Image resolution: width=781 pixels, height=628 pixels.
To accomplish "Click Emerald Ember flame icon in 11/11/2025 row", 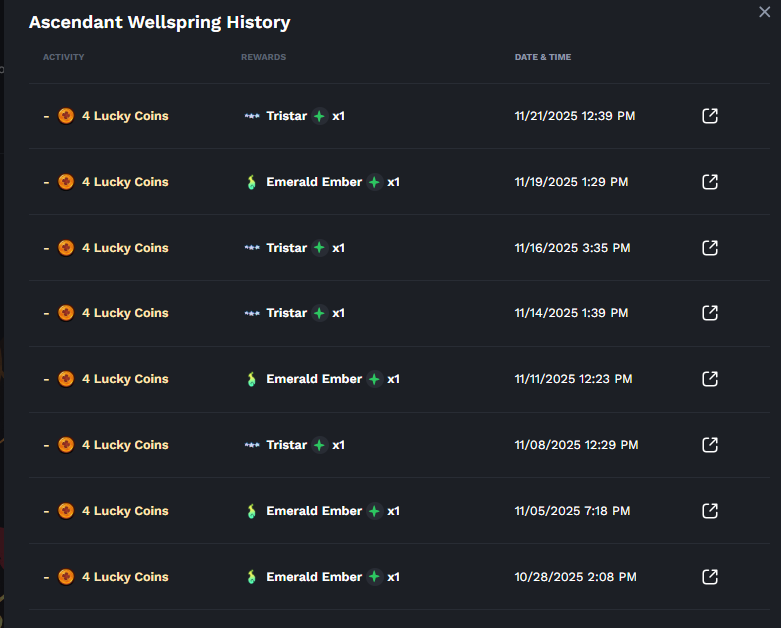I will click(252, 379).
